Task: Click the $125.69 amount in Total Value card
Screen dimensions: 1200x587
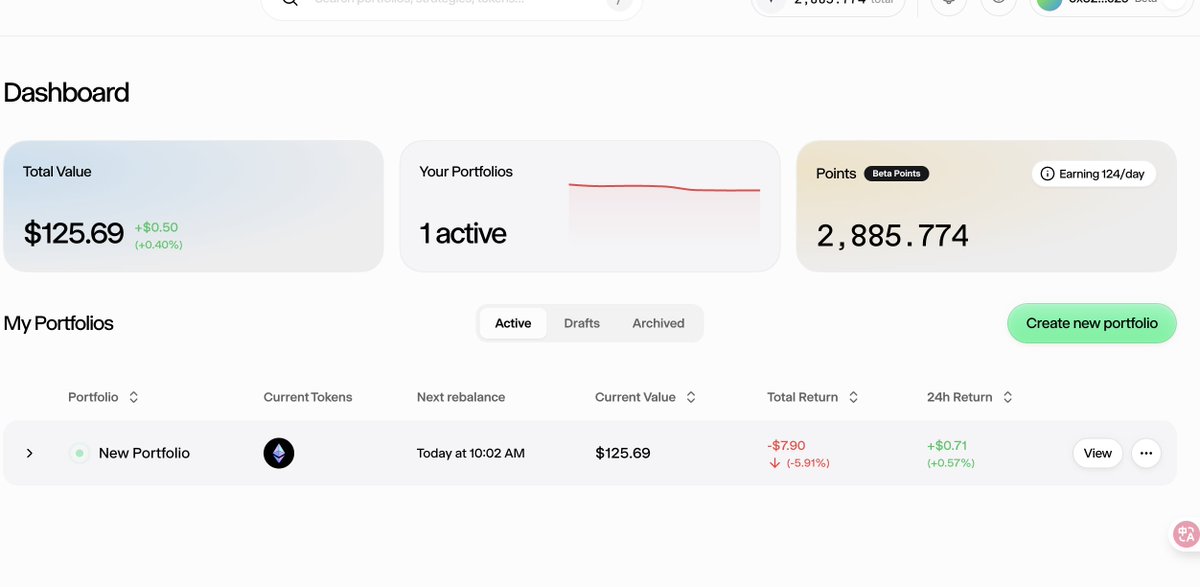Action: (x=74, y=234)
